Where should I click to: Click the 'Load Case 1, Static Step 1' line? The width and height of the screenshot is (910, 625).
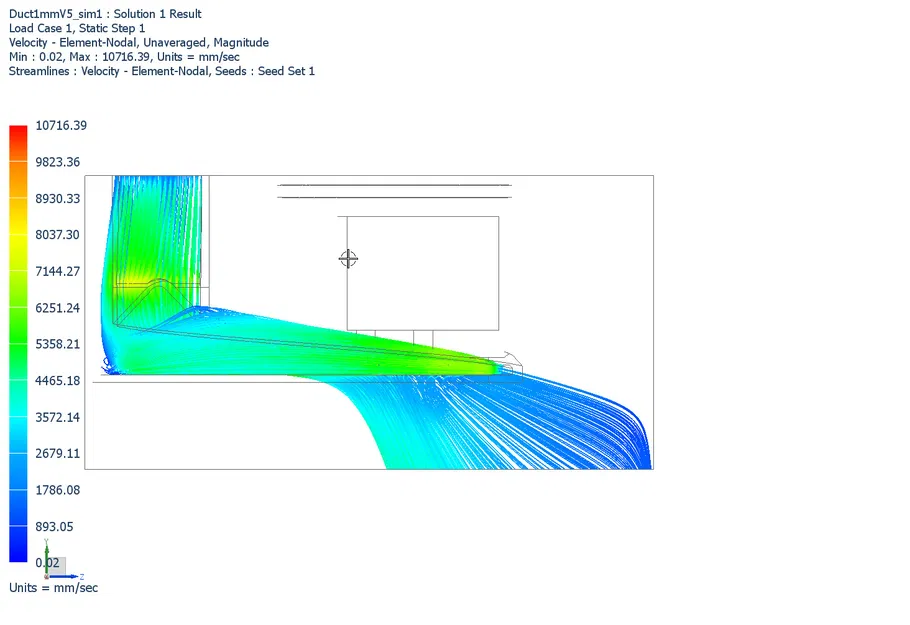click(x=77, y=28)
